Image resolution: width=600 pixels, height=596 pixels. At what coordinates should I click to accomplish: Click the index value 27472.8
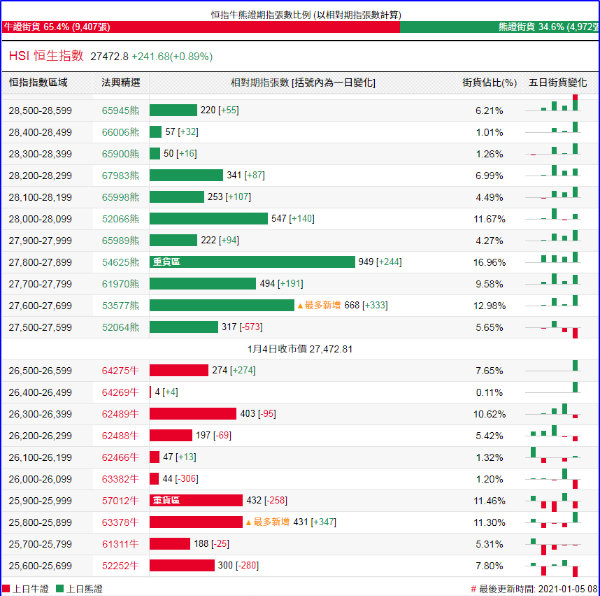click(x=109, y=56)
